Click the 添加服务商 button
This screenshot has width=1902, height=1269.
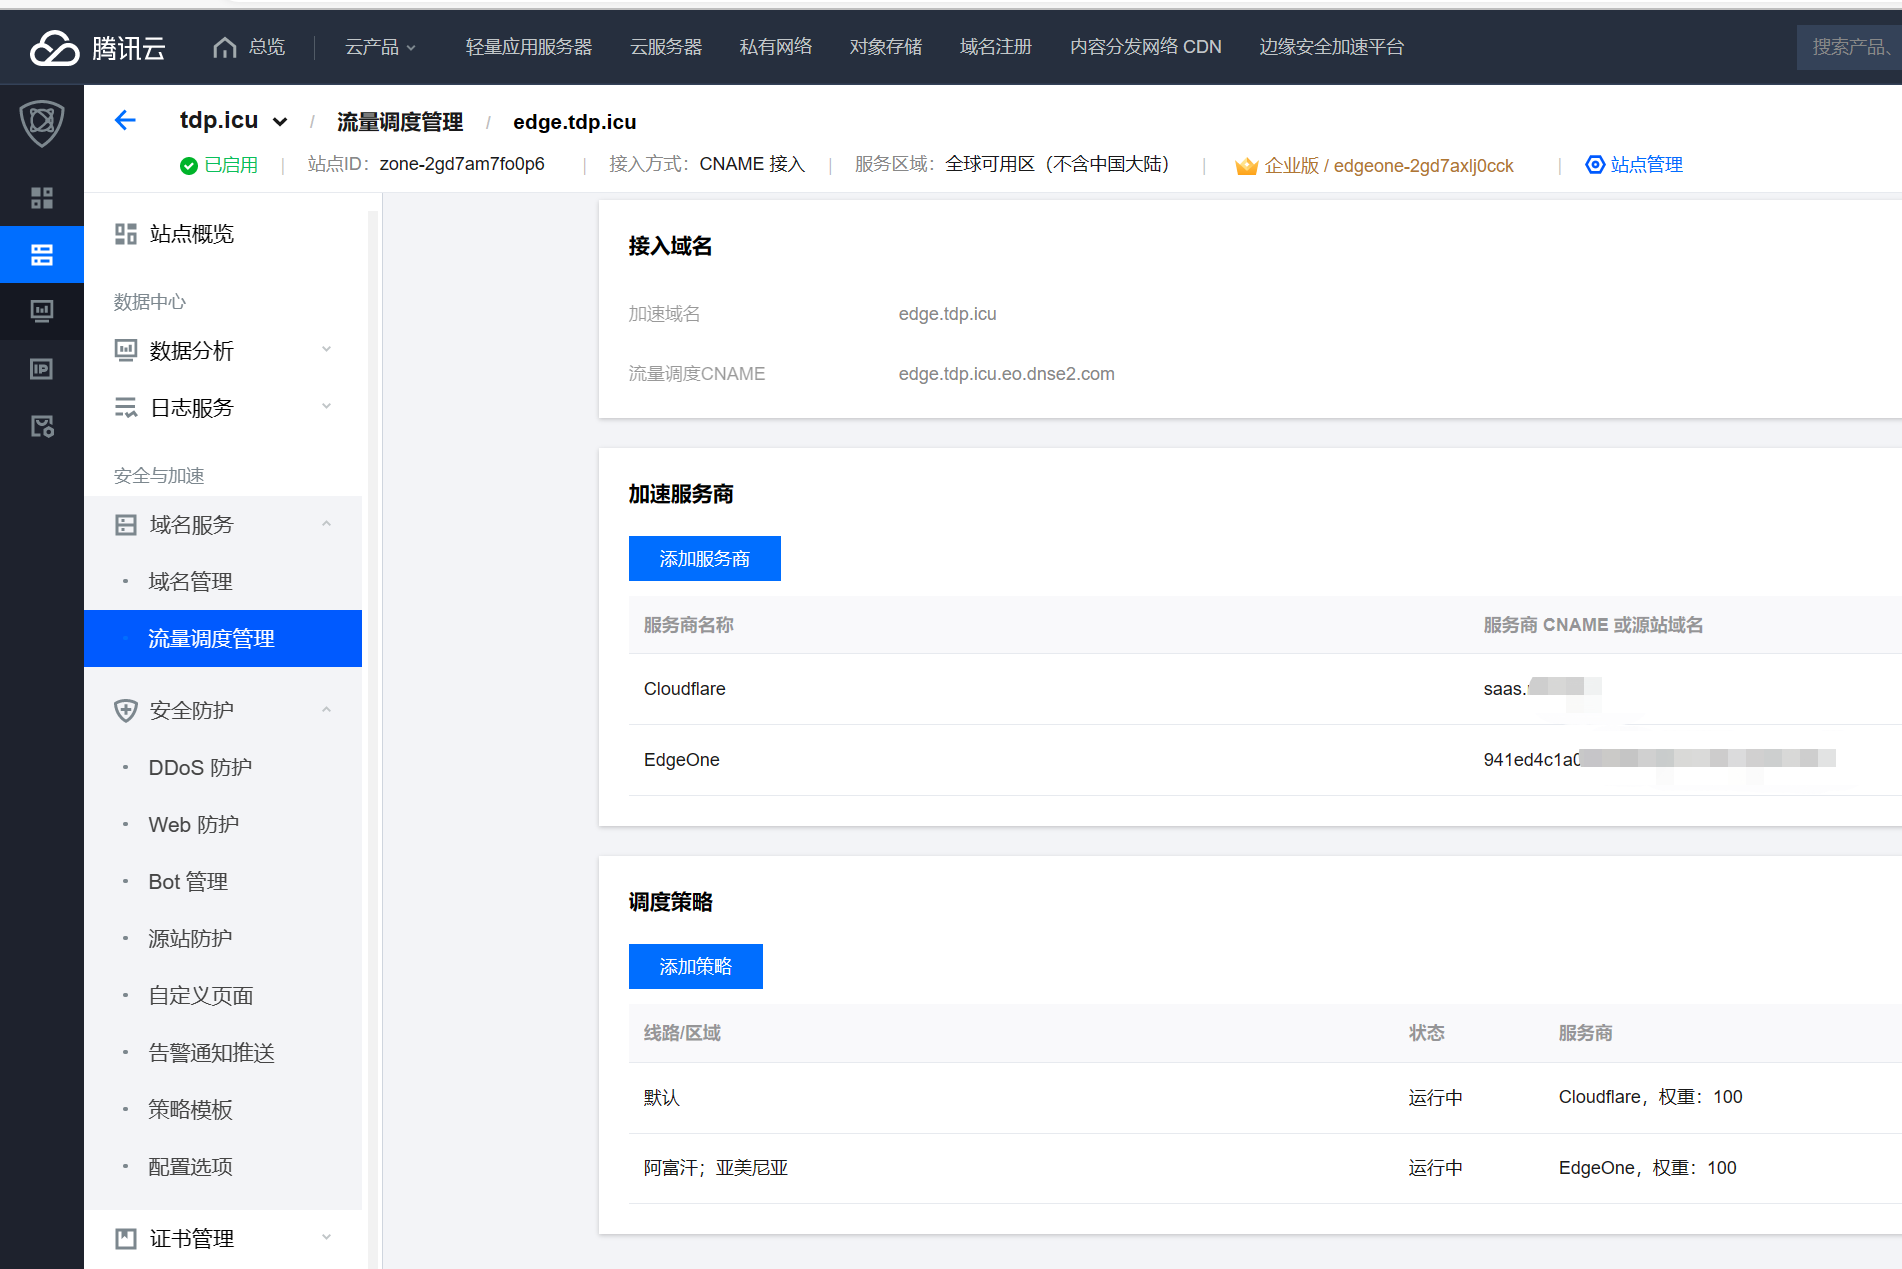click(x=705, y=559)
